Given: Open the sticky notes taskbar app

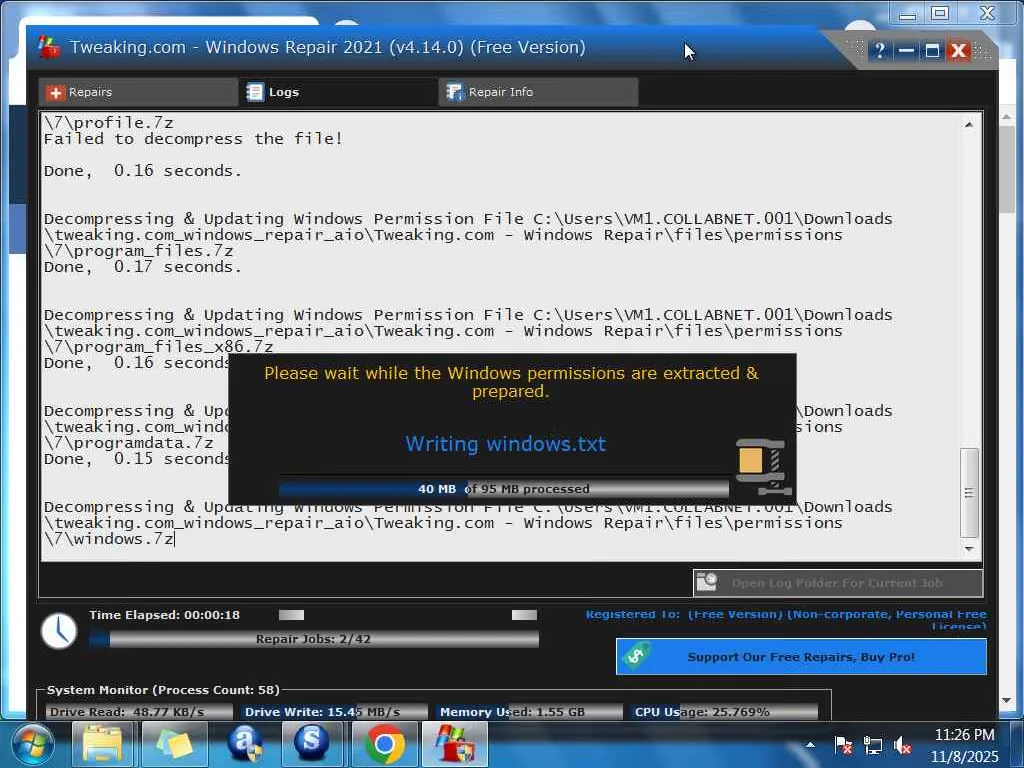Looking at the screenshot, I should pyautogui.click(x=174, y=744).
